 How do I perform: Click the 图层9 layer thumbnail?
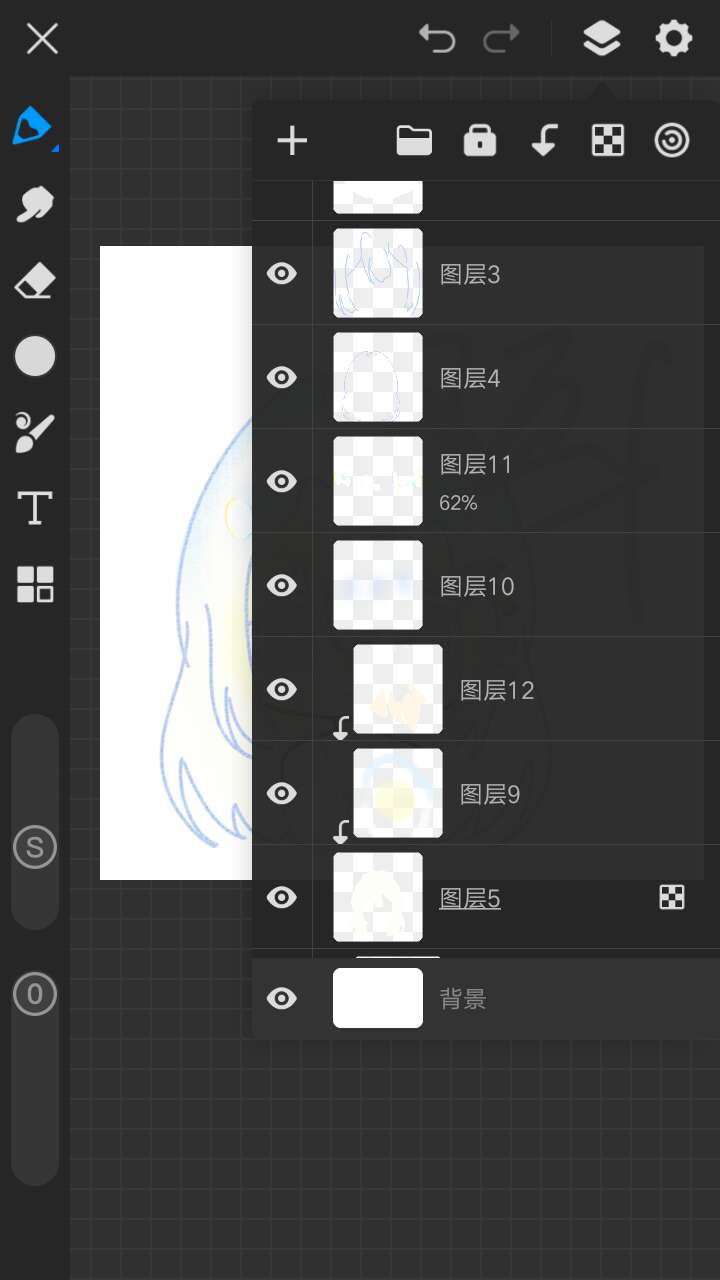(398, 793)
